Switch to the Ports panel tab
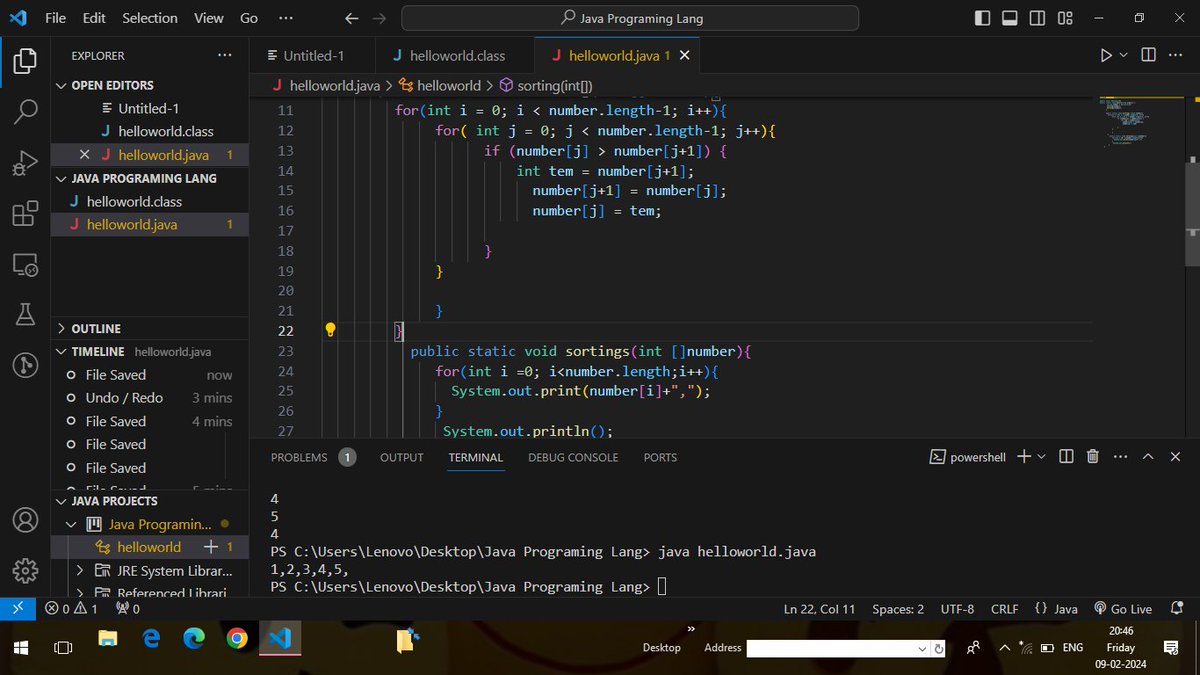This screenshot has width=1200, height=675. pos(660,457)
